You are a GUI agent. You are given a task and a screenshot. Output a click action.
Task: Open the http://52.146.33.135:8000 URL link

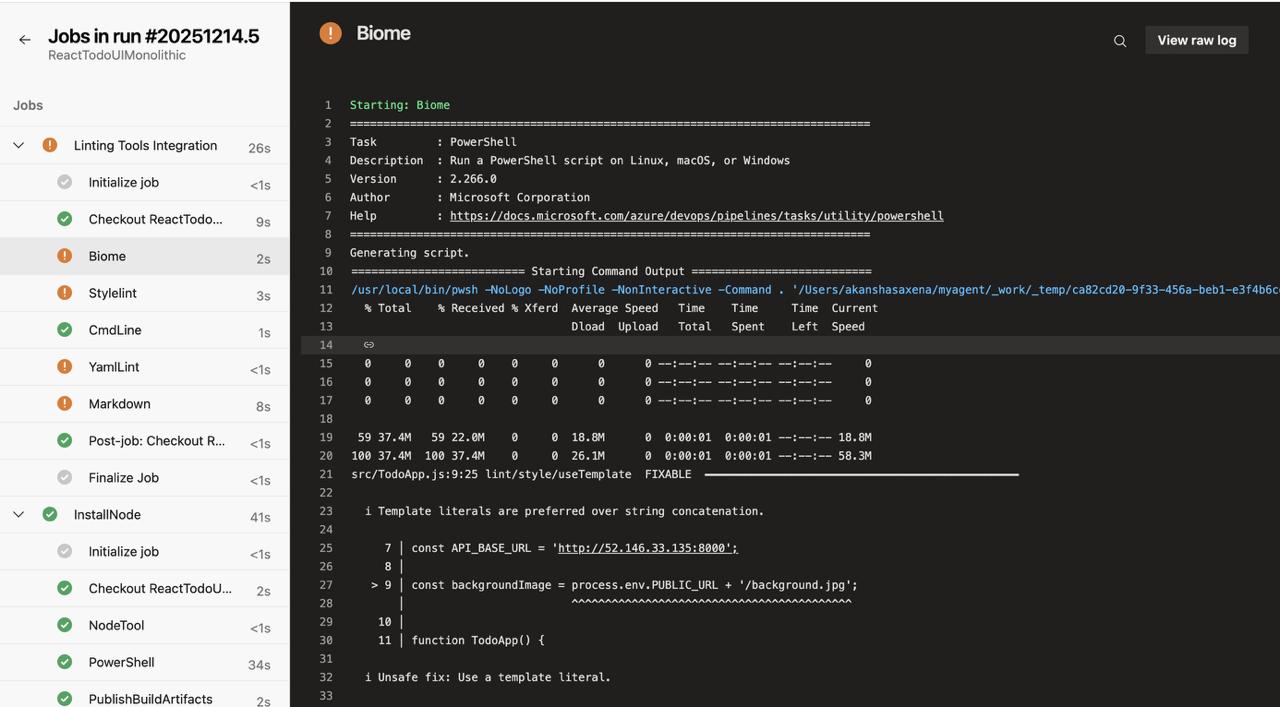(647, 548)
